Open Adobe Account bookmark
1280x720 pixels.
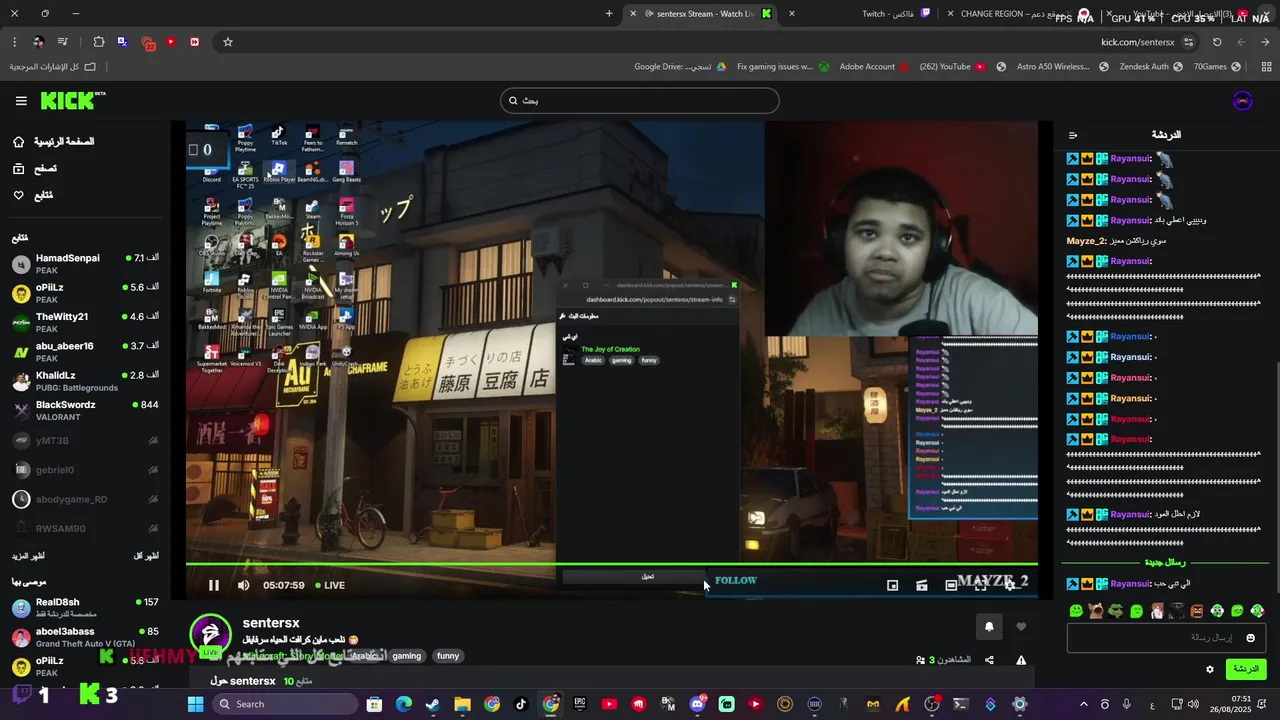tap(874, 67)
